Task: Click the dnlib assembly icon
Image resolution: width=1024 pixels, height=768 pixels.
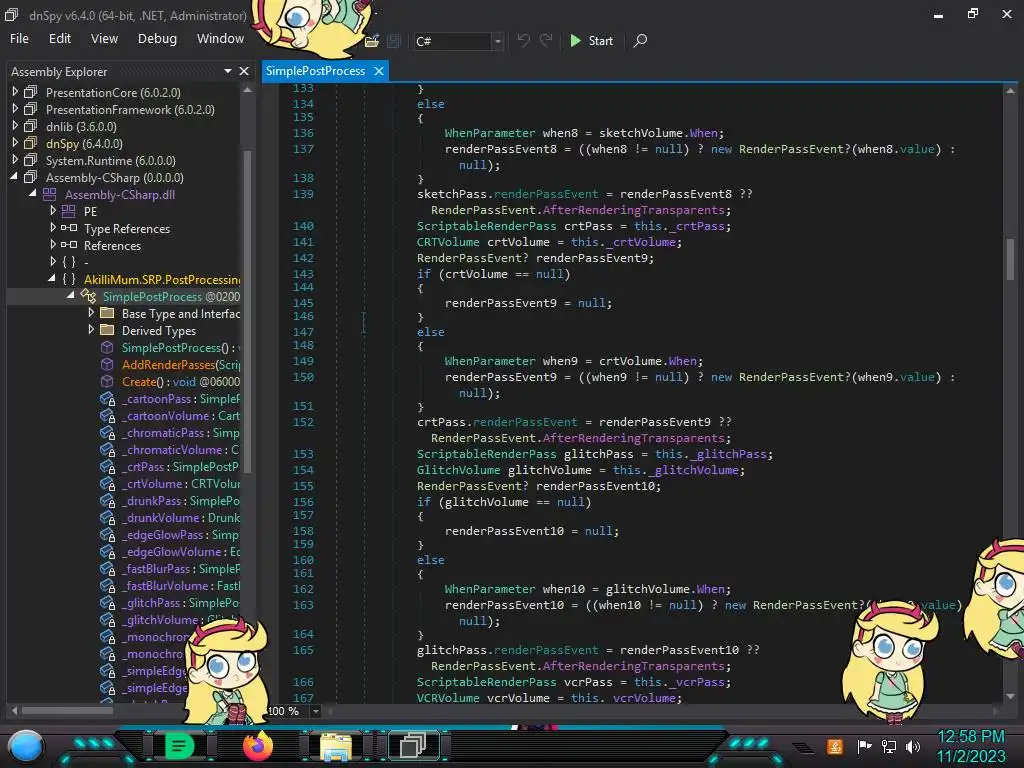Action: click(31, 126)
